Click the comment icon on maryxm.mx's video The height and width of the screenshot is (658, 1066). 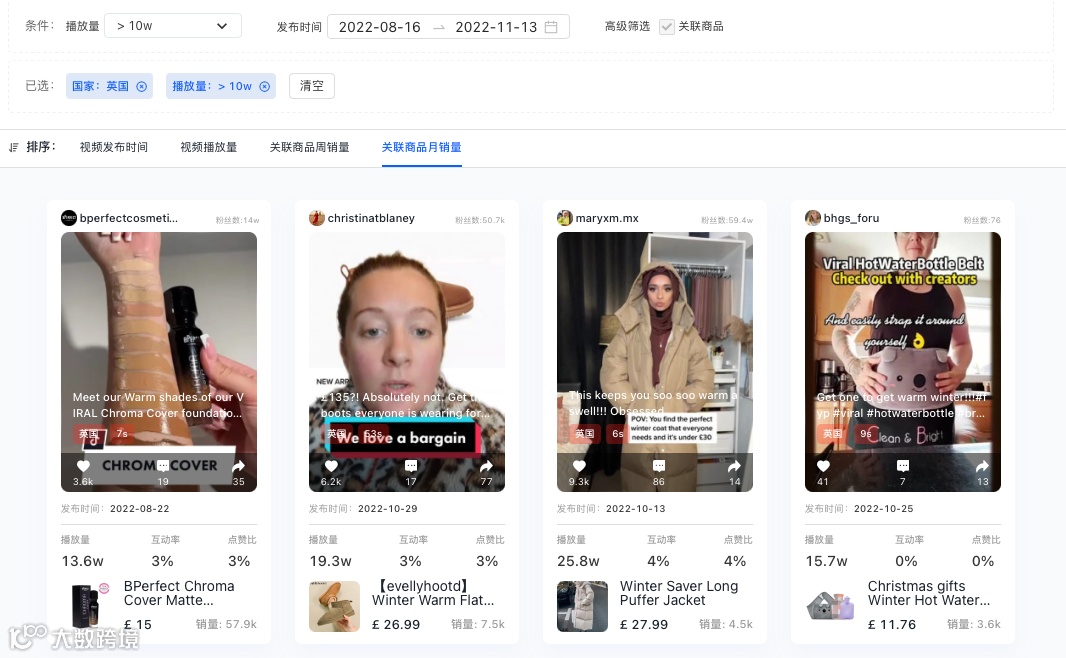[658, 466]
